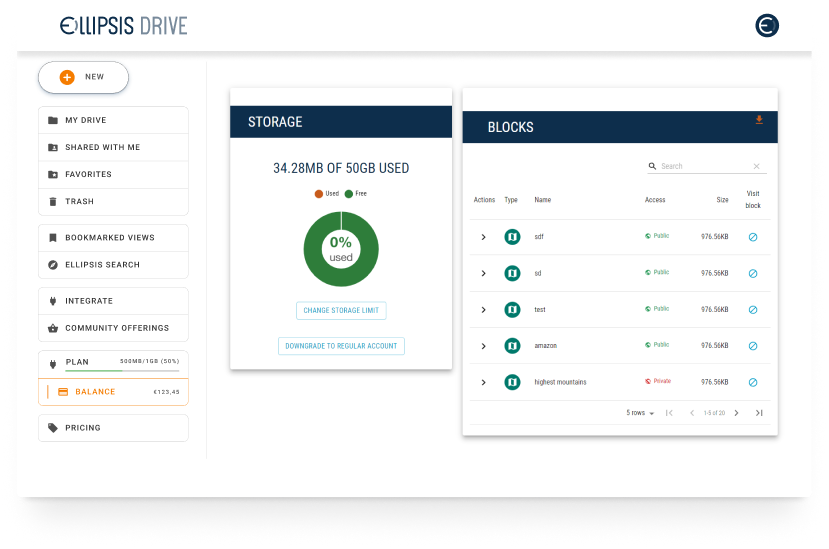Image resolution: width=829 pixels, height=549 pixels.
Task: Expand the sd row
Action: point(483,273)
